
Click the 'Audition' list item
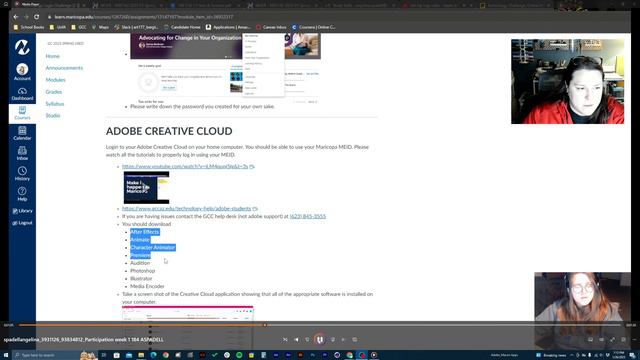click(x=140, y=263)
